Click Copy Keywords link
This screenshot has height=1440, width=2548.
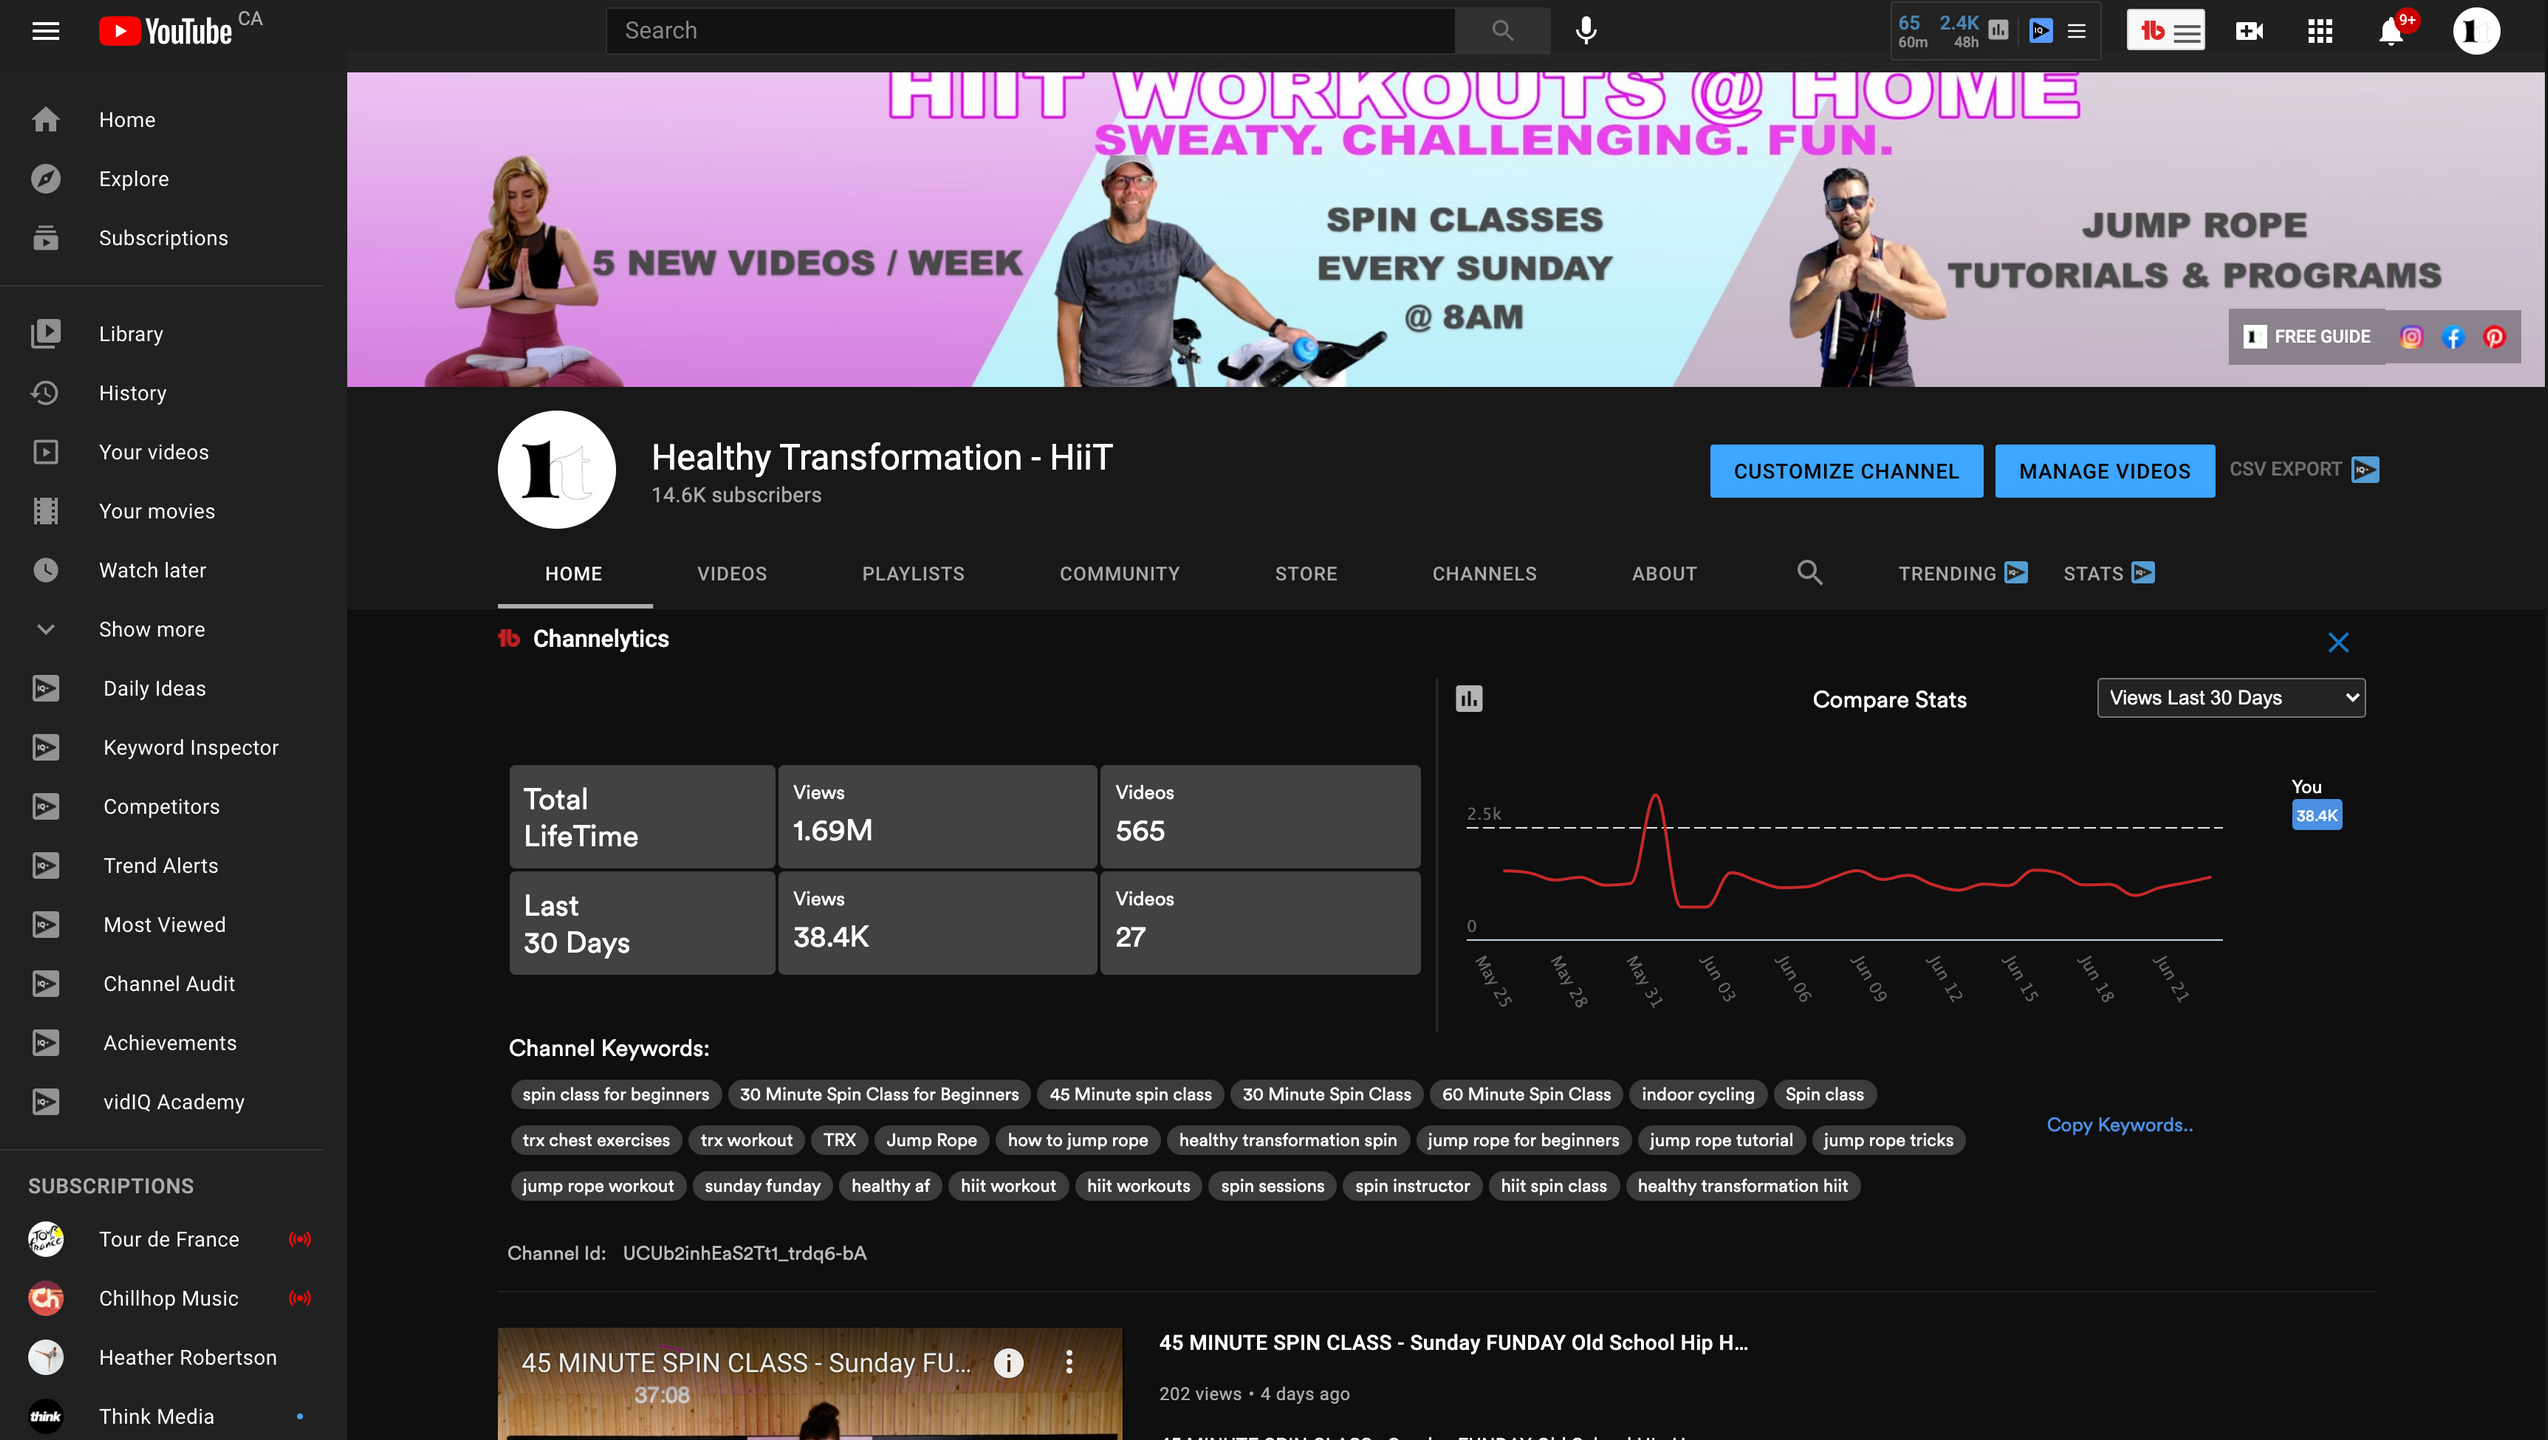[x=2119, y=1124]
